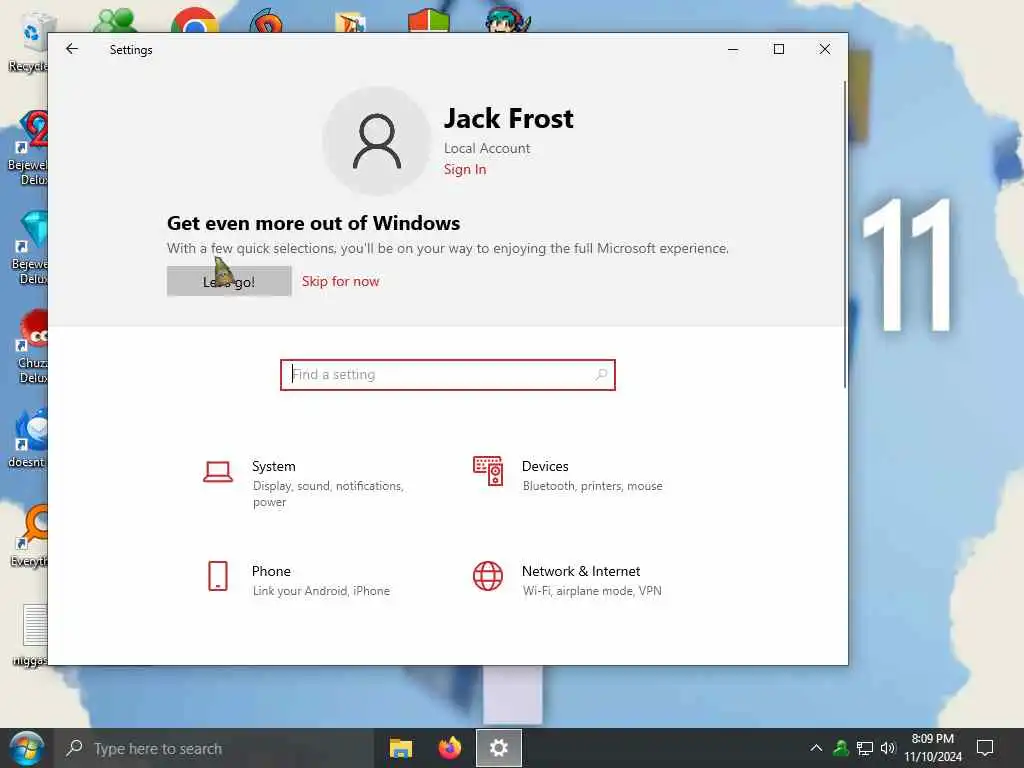Click the Let's go! button
Screen dimensions: 1024x768
(x=229, y=281)
